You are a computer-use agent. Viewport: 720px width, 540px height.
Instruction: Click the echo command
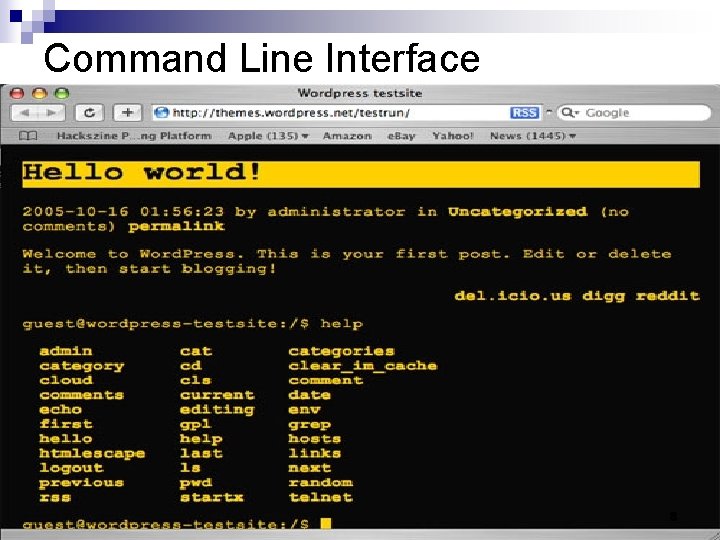pyautogui.click(x=61, y=410)
